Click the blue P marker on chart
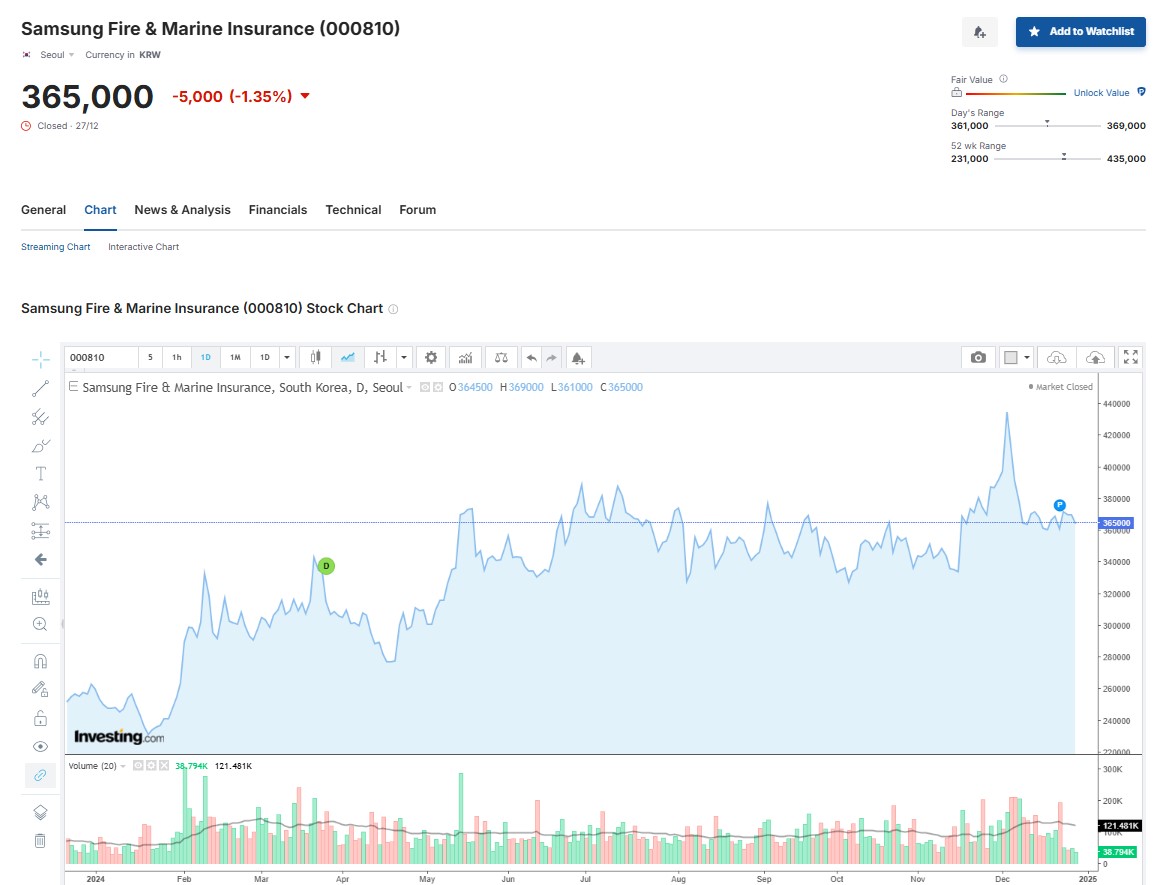 pyautogui.click(x=1060, y=505)
